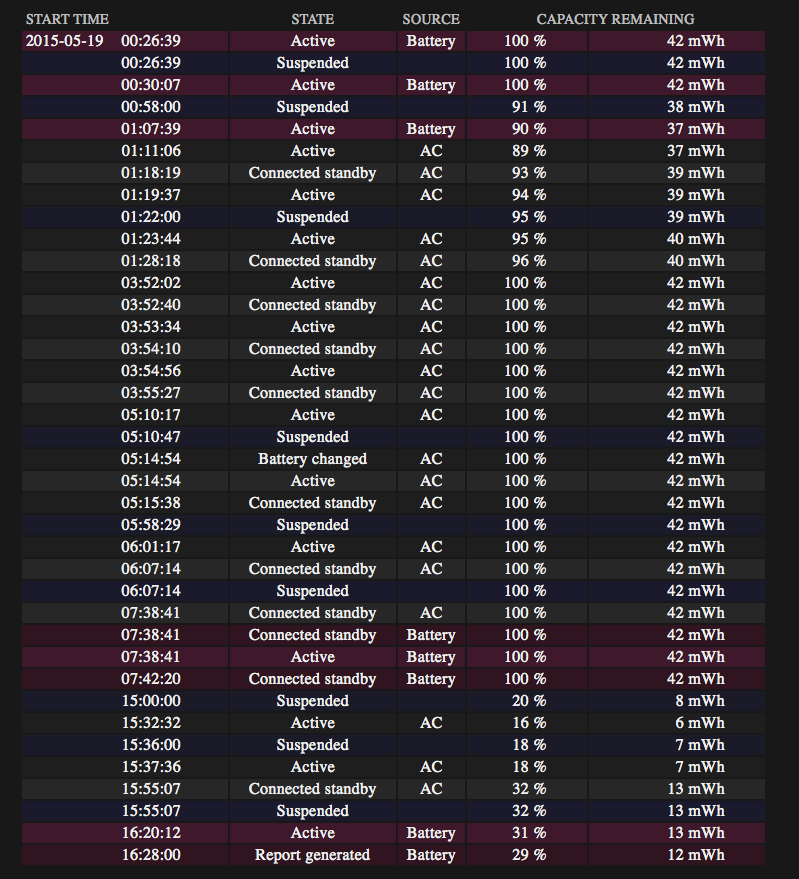Click the 15:00:00 start time entry
The height and width of the screenshot is (879, 799).
tap(151, 701)
